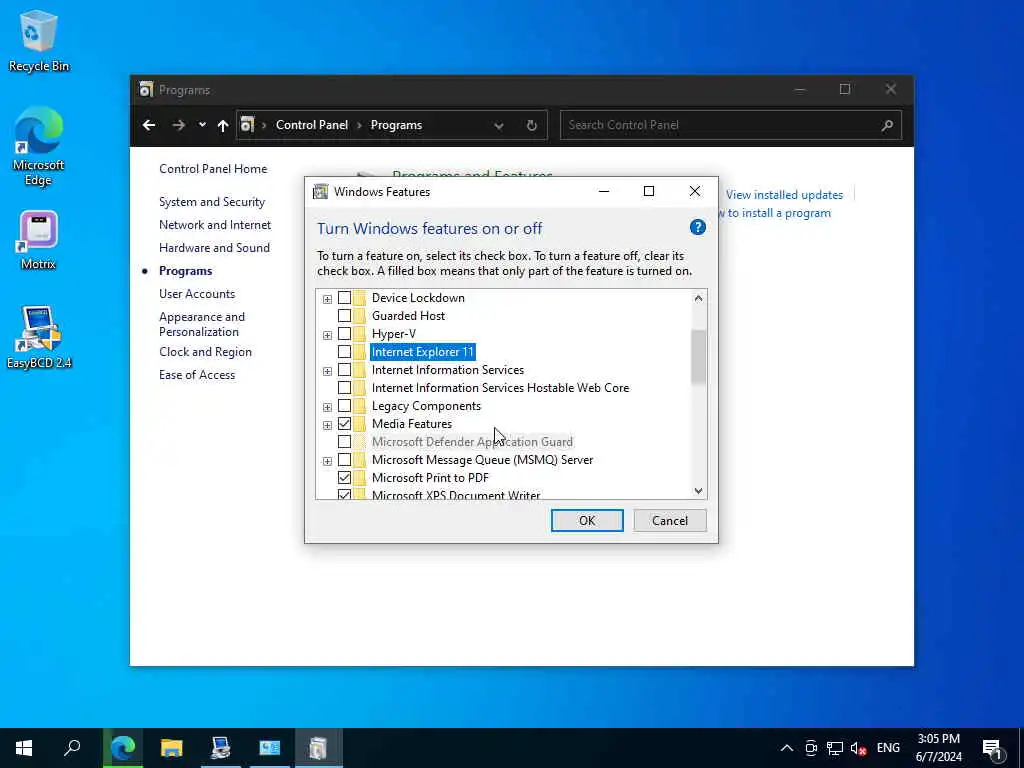Click the network icon in the system tray
The height and width of the screenshot is (768, 1024).
click(835, 748)
